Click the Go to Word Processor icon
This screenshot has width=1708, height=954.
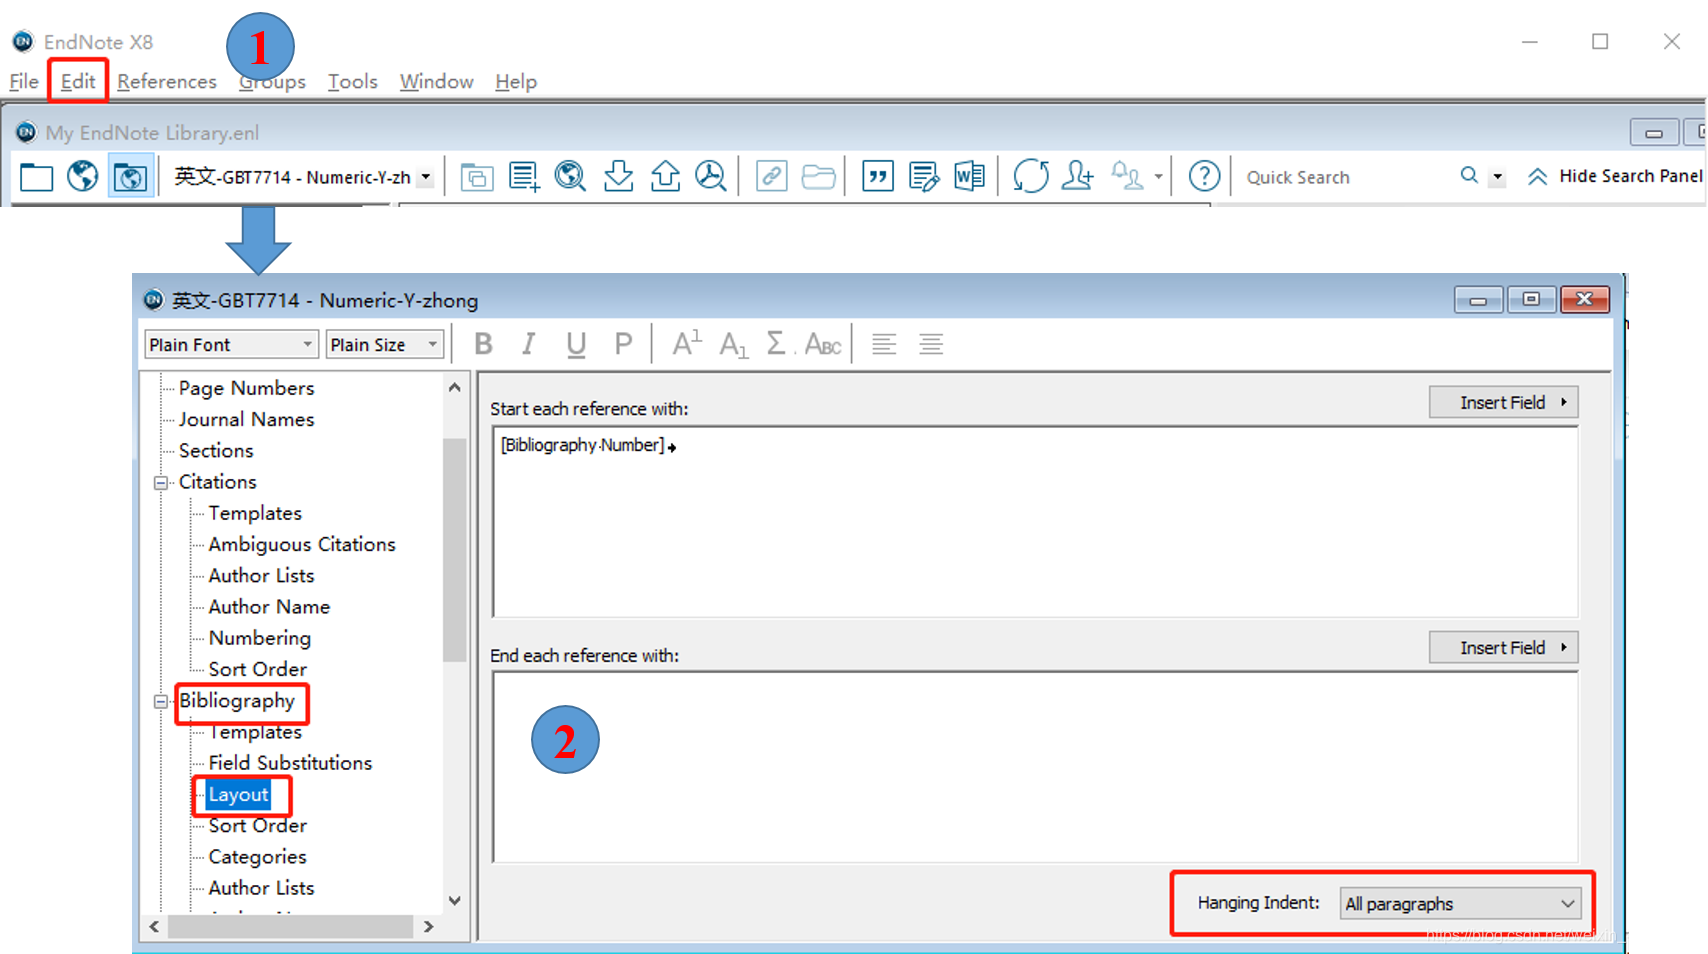pyautogui.click(x=970, y=177)
